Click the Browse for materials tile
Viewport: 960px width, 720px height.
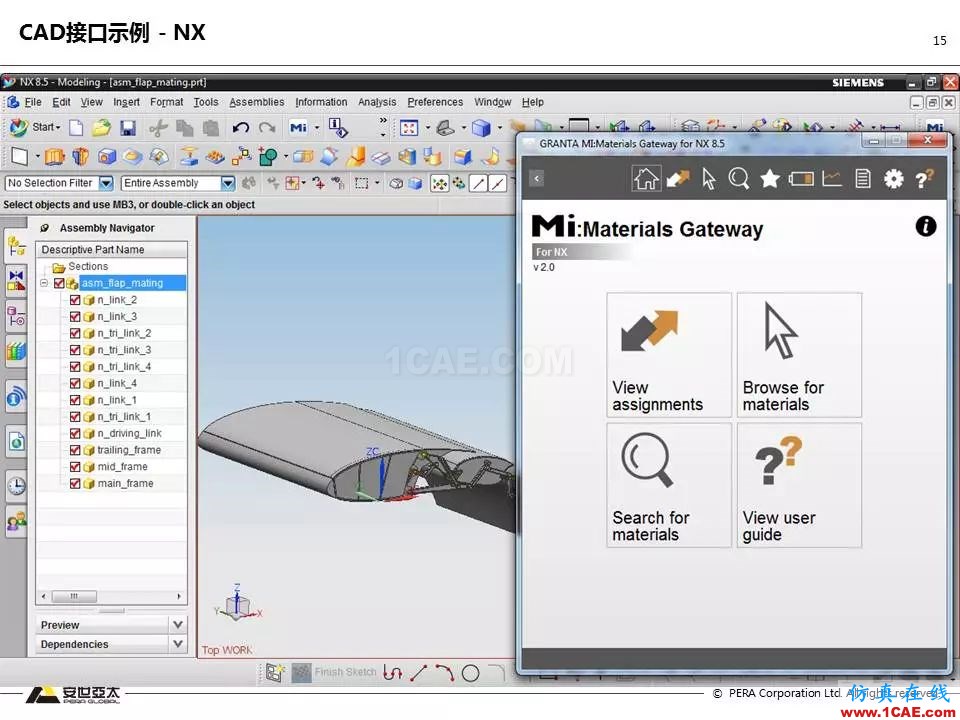pos(800,355)
